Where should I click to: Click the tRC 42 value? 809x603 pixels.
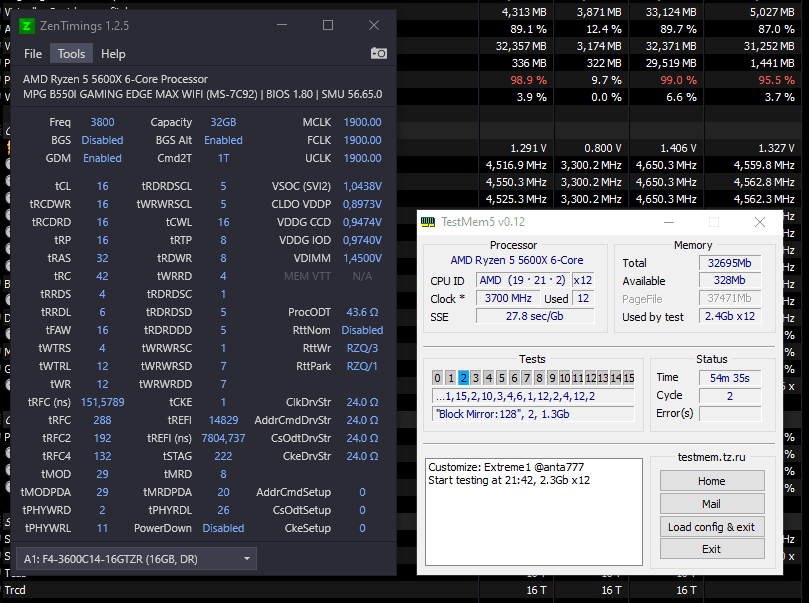(102, 276)
